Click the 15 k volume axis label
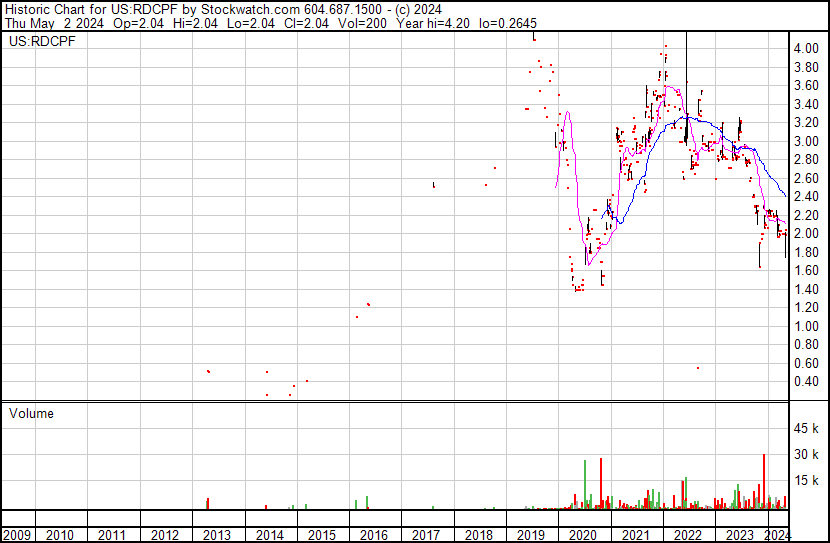The height and width of the screenshot is (543, 830). point(807,482)
